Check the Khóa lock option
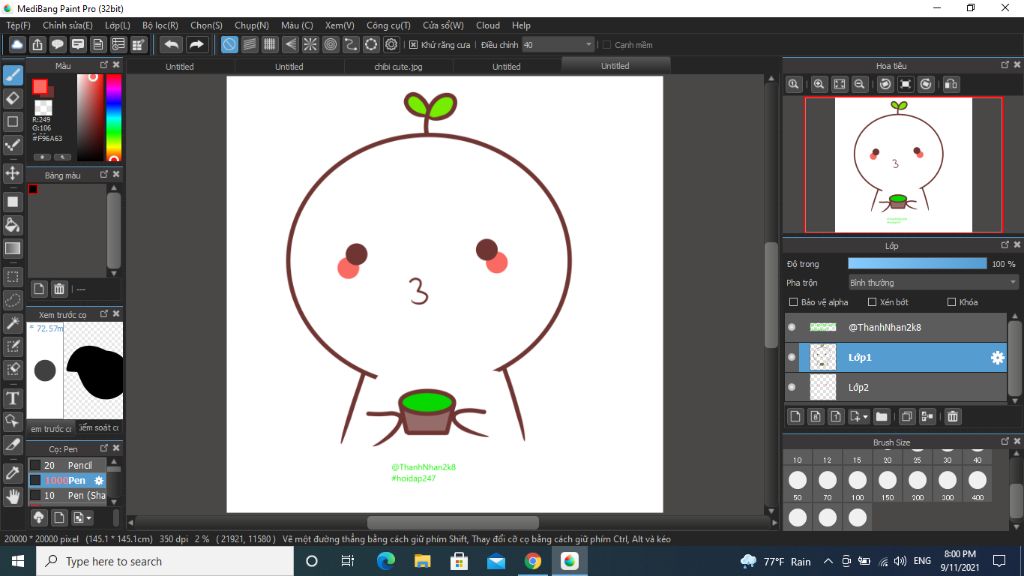 pos(952,302)
